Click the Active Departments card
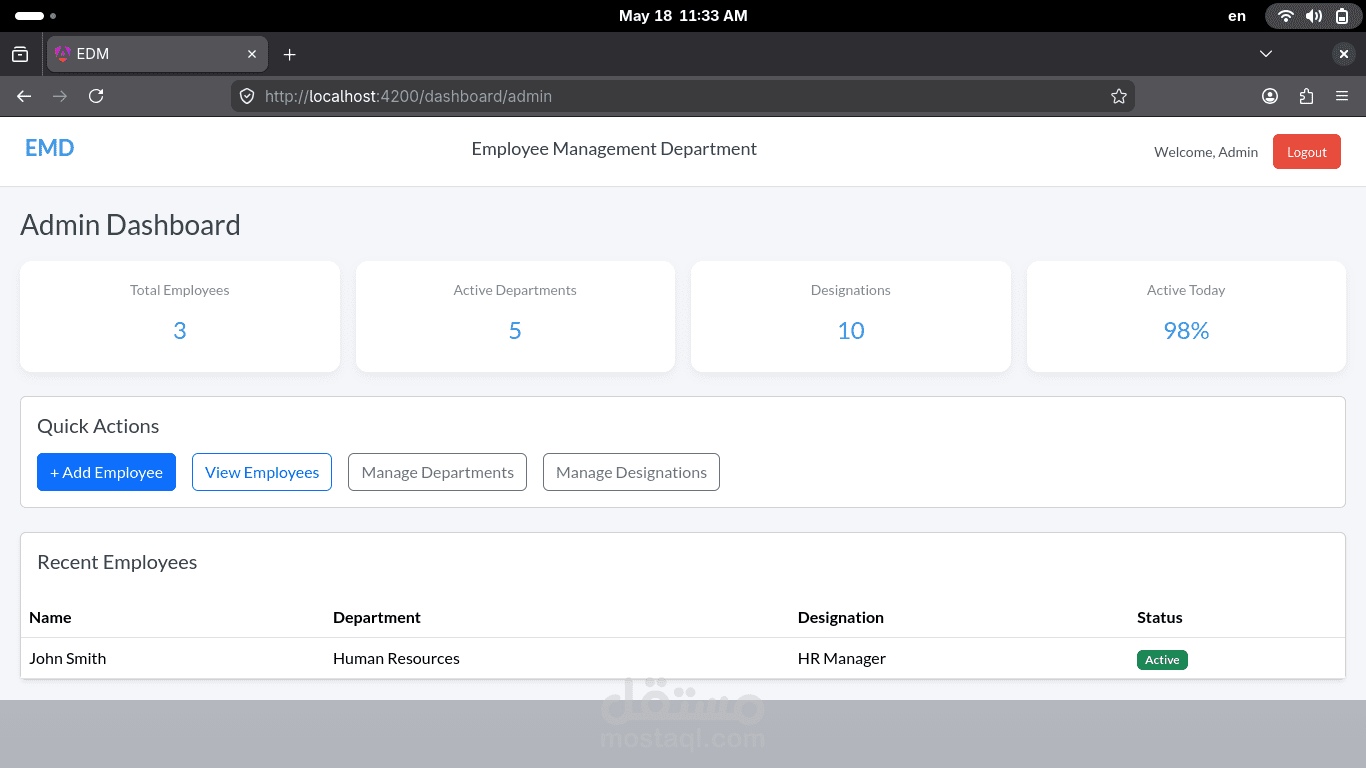The image size is (1366, 768). click(x=515, y=316)
